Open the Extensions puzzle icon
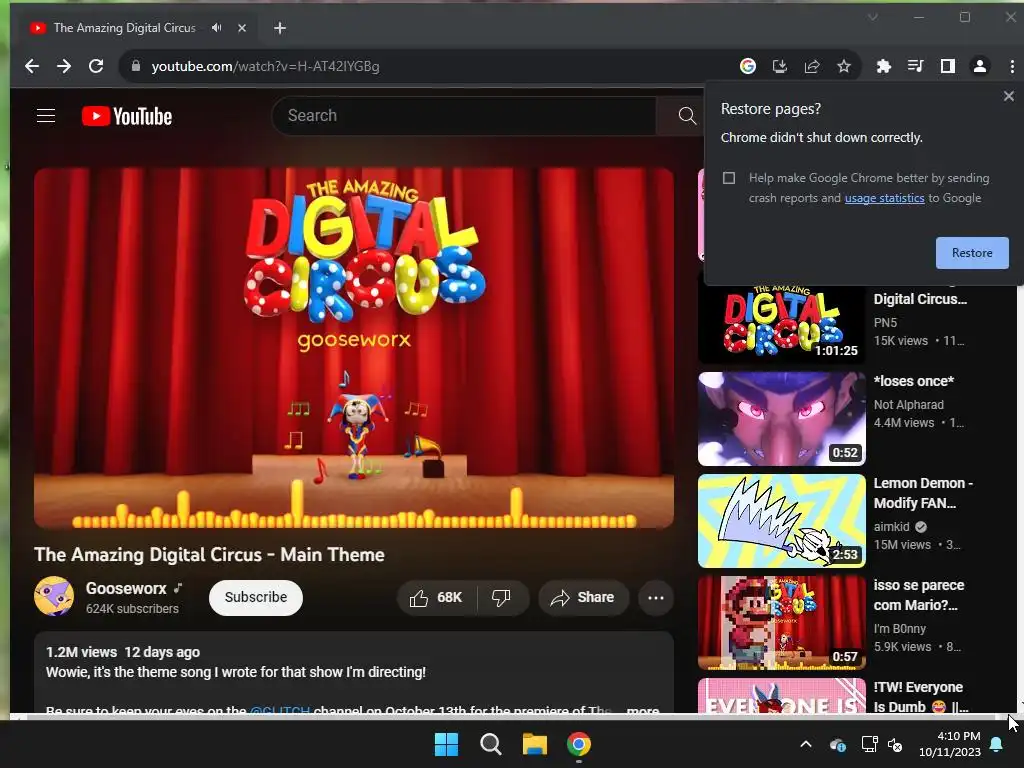 [x=884, y=66]
